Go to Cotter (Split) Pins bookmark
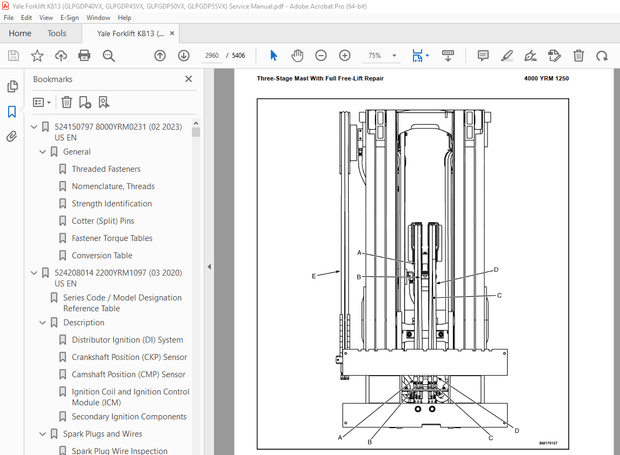Screen dimensions: 620x455 tap(103, 221)
